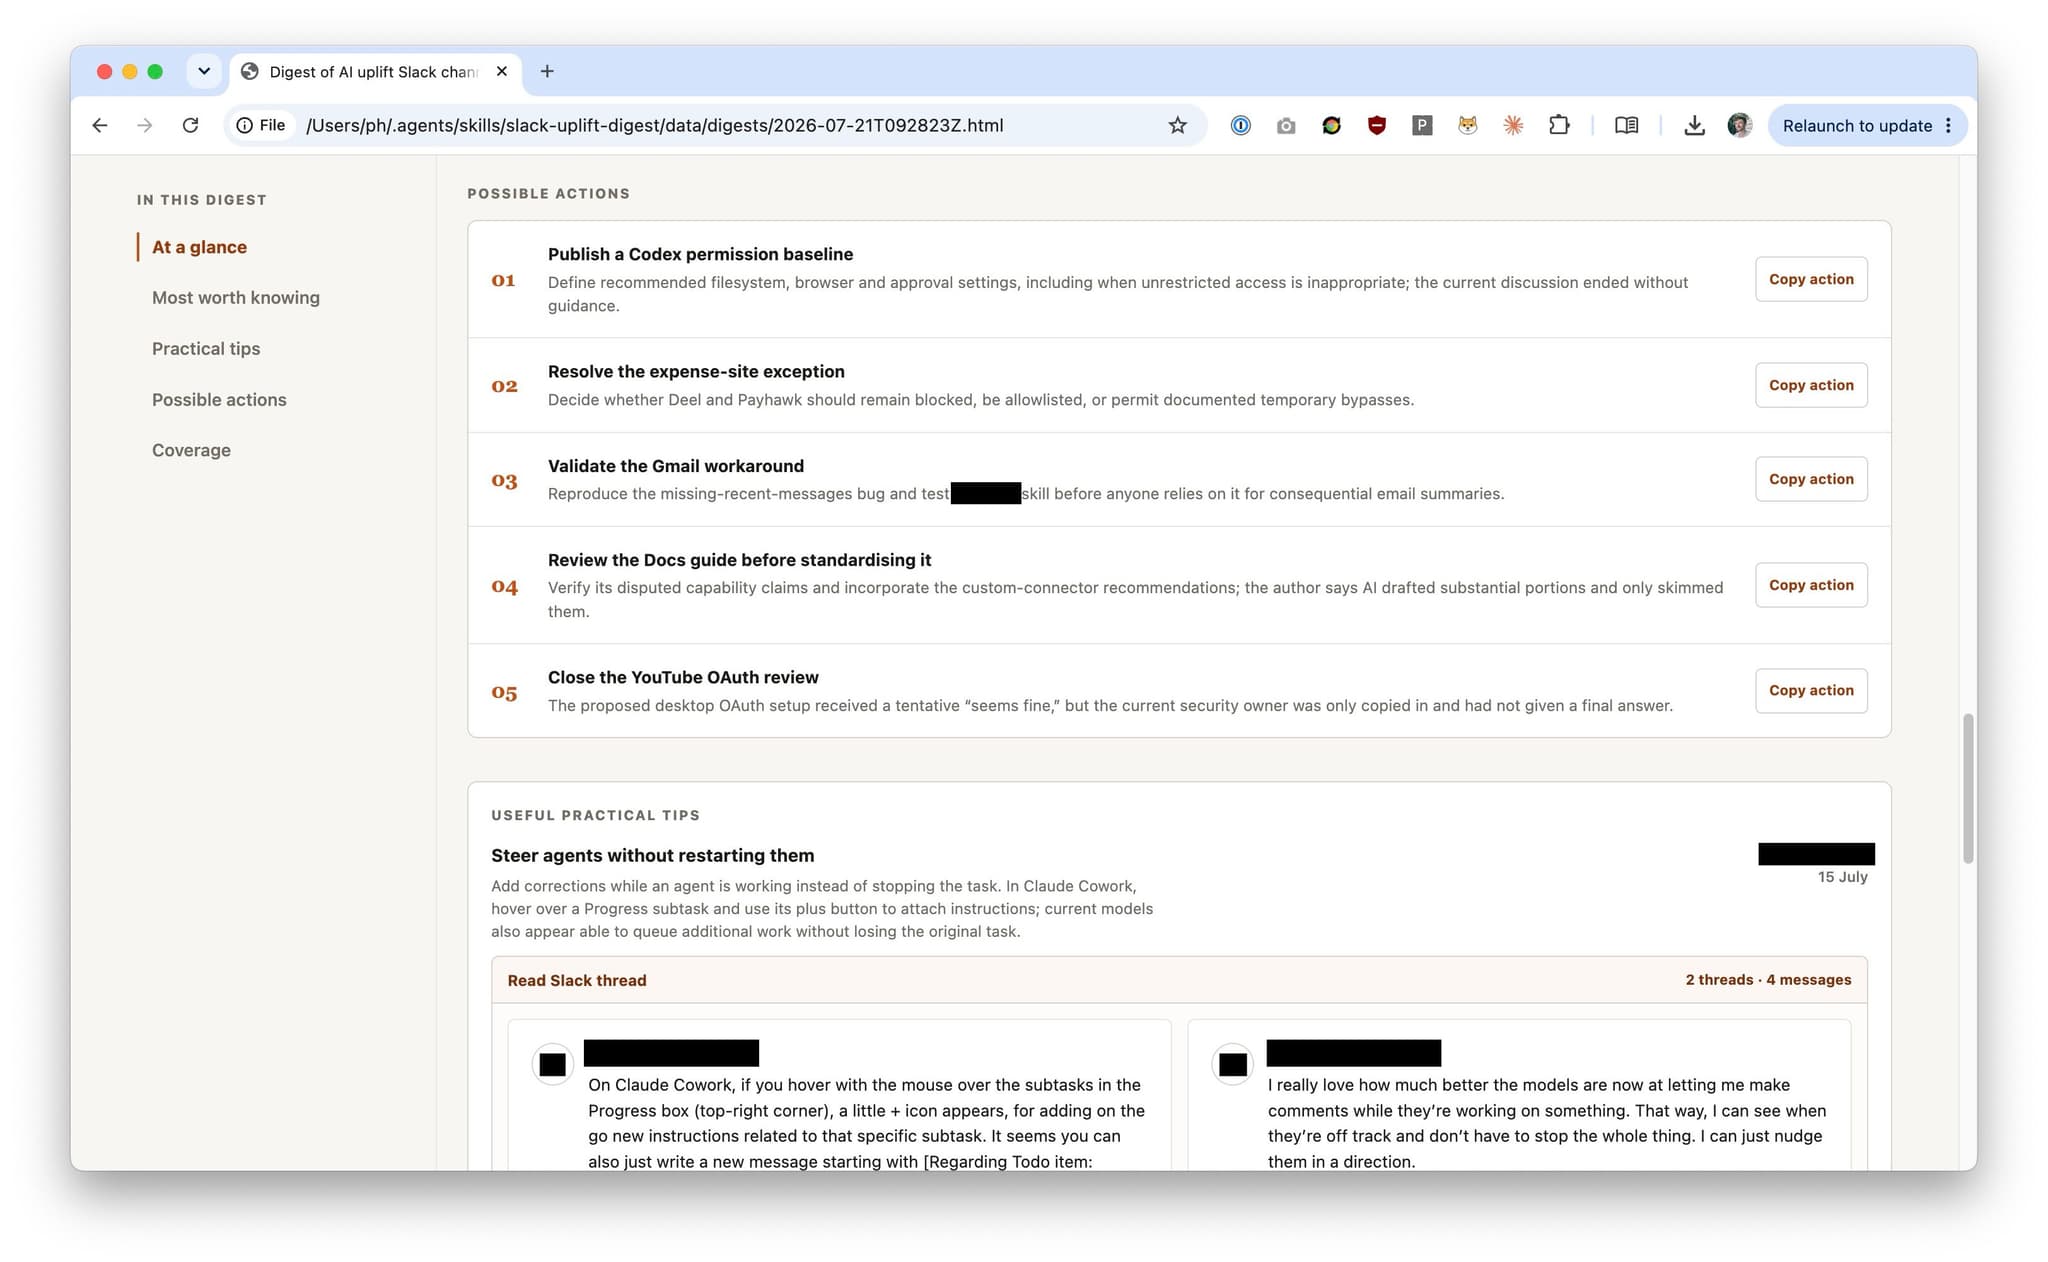Jump to At a glance section
Viewport: 2048px width, 1262px height.
pos(199,247)
